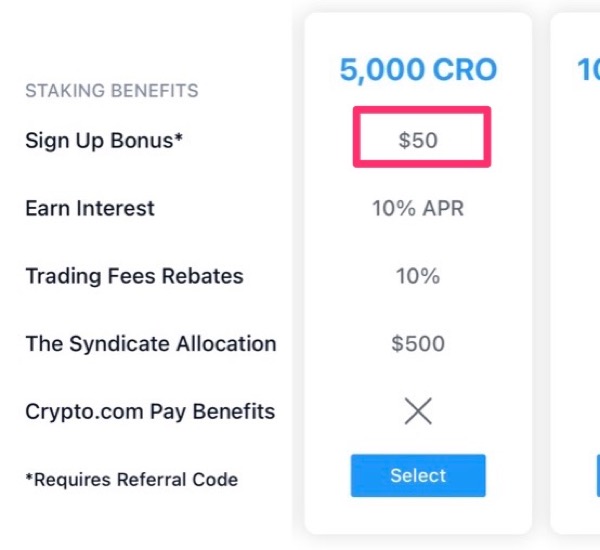Click the Requires Referral Code footnote

[132, 480]
